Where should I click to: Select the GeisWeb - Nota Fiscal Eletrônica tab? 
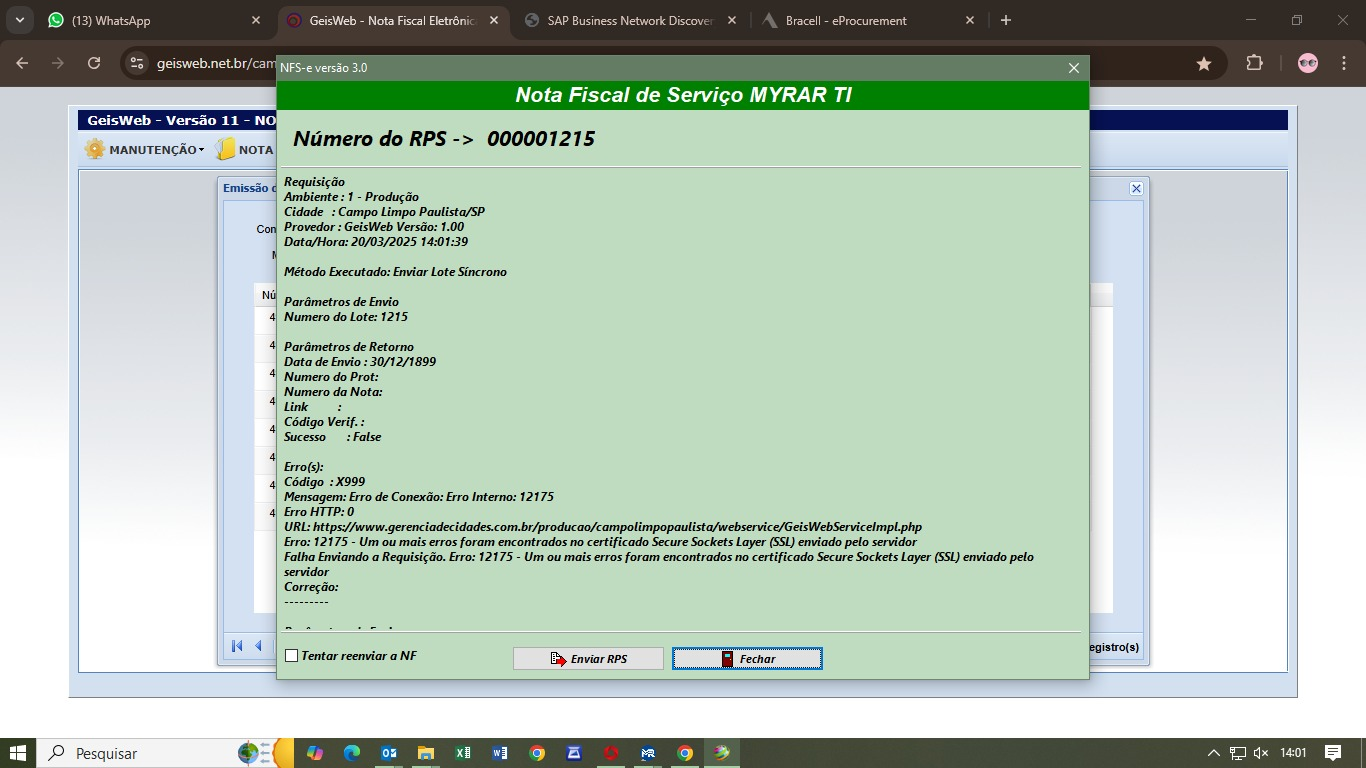pos(393,20)
